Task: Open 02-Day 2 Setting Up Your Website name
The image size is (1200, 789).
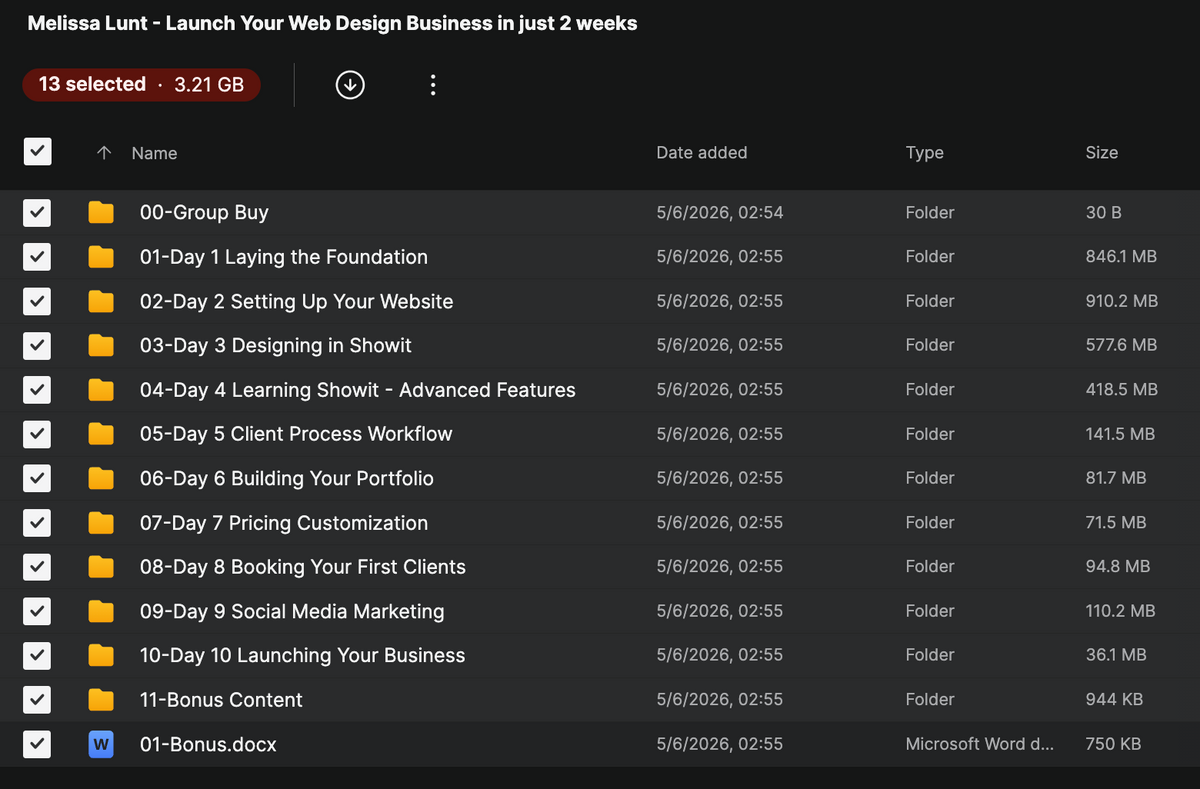Action: coord(296,301)
